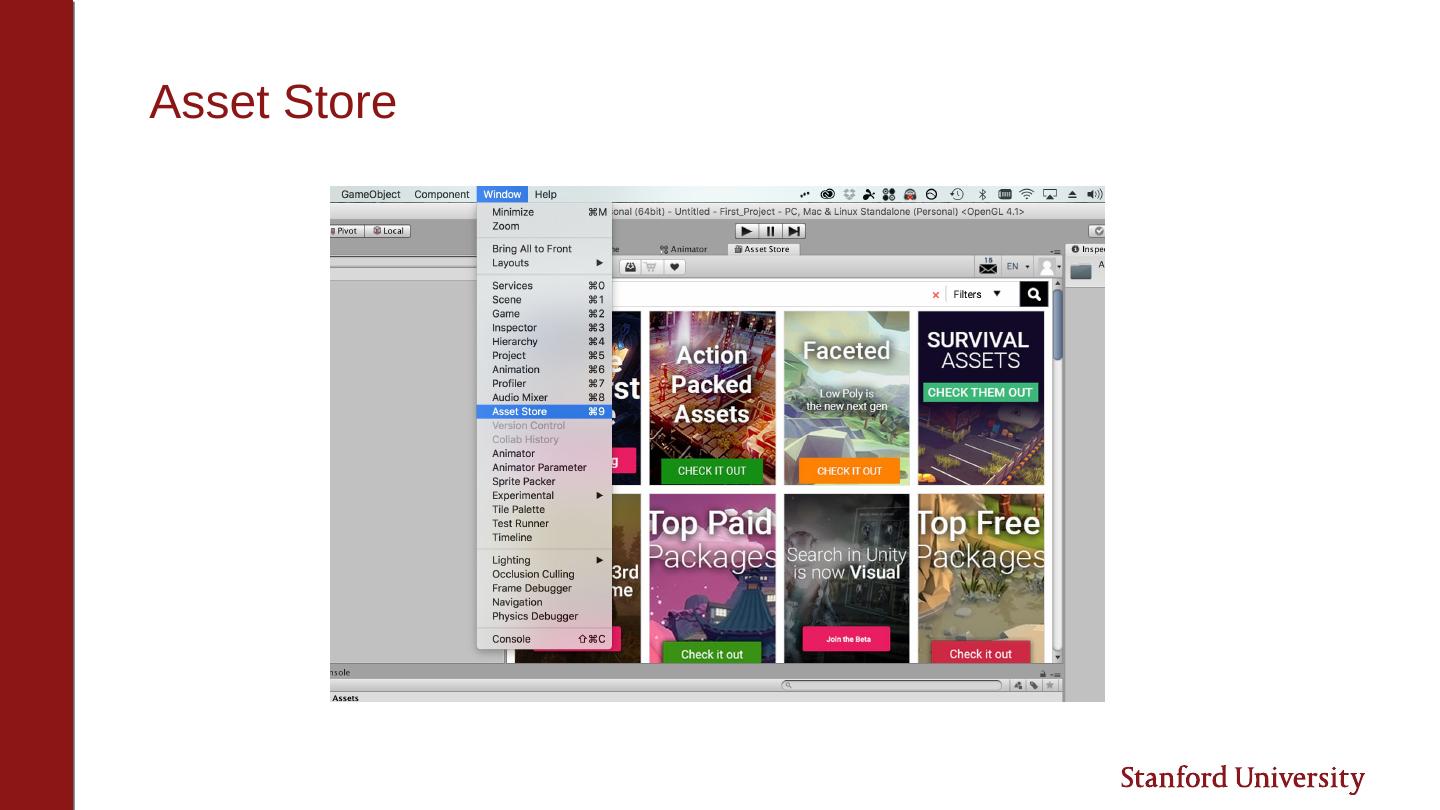Click the Play button in Unity toolbar
1440x810 pixels.
coord(747,231)
